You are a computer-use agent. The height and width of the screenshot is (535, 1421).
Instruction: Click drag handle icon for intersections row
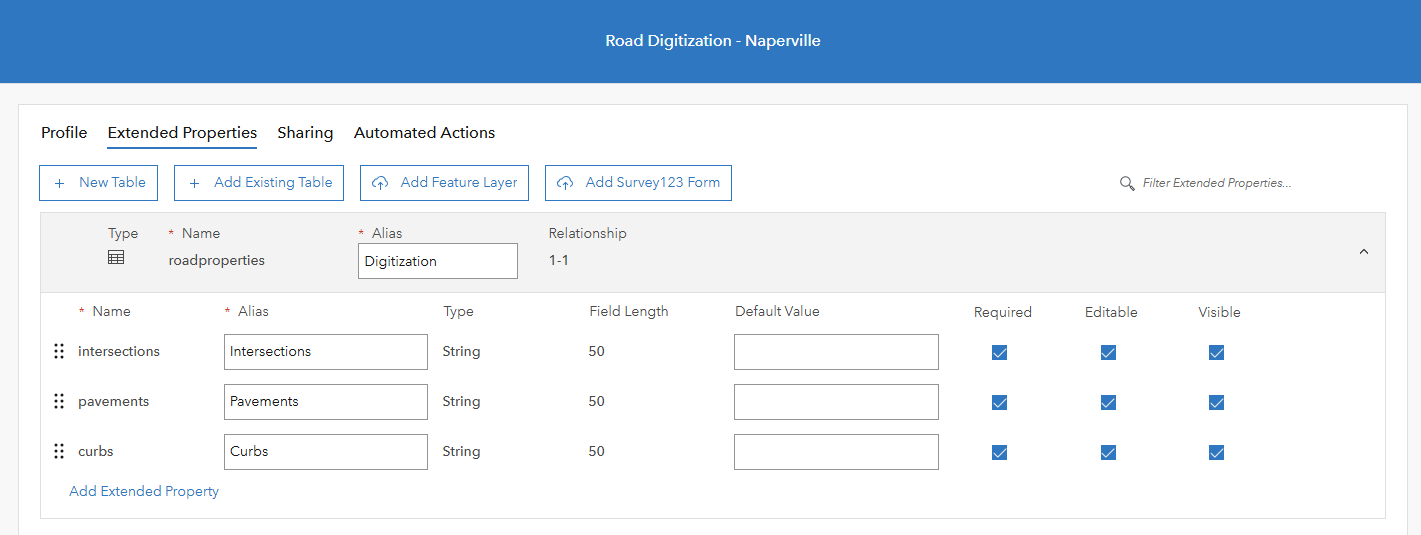pos(59,351)
